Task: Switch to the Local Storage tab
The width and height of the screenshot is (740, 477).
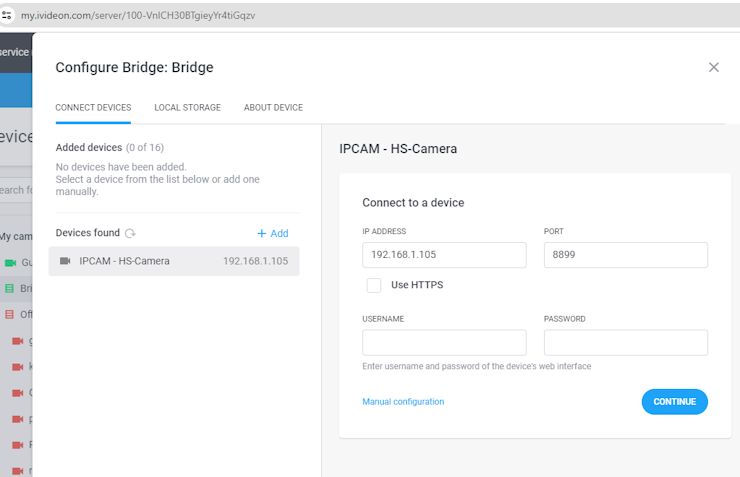Action: point(187,108)
